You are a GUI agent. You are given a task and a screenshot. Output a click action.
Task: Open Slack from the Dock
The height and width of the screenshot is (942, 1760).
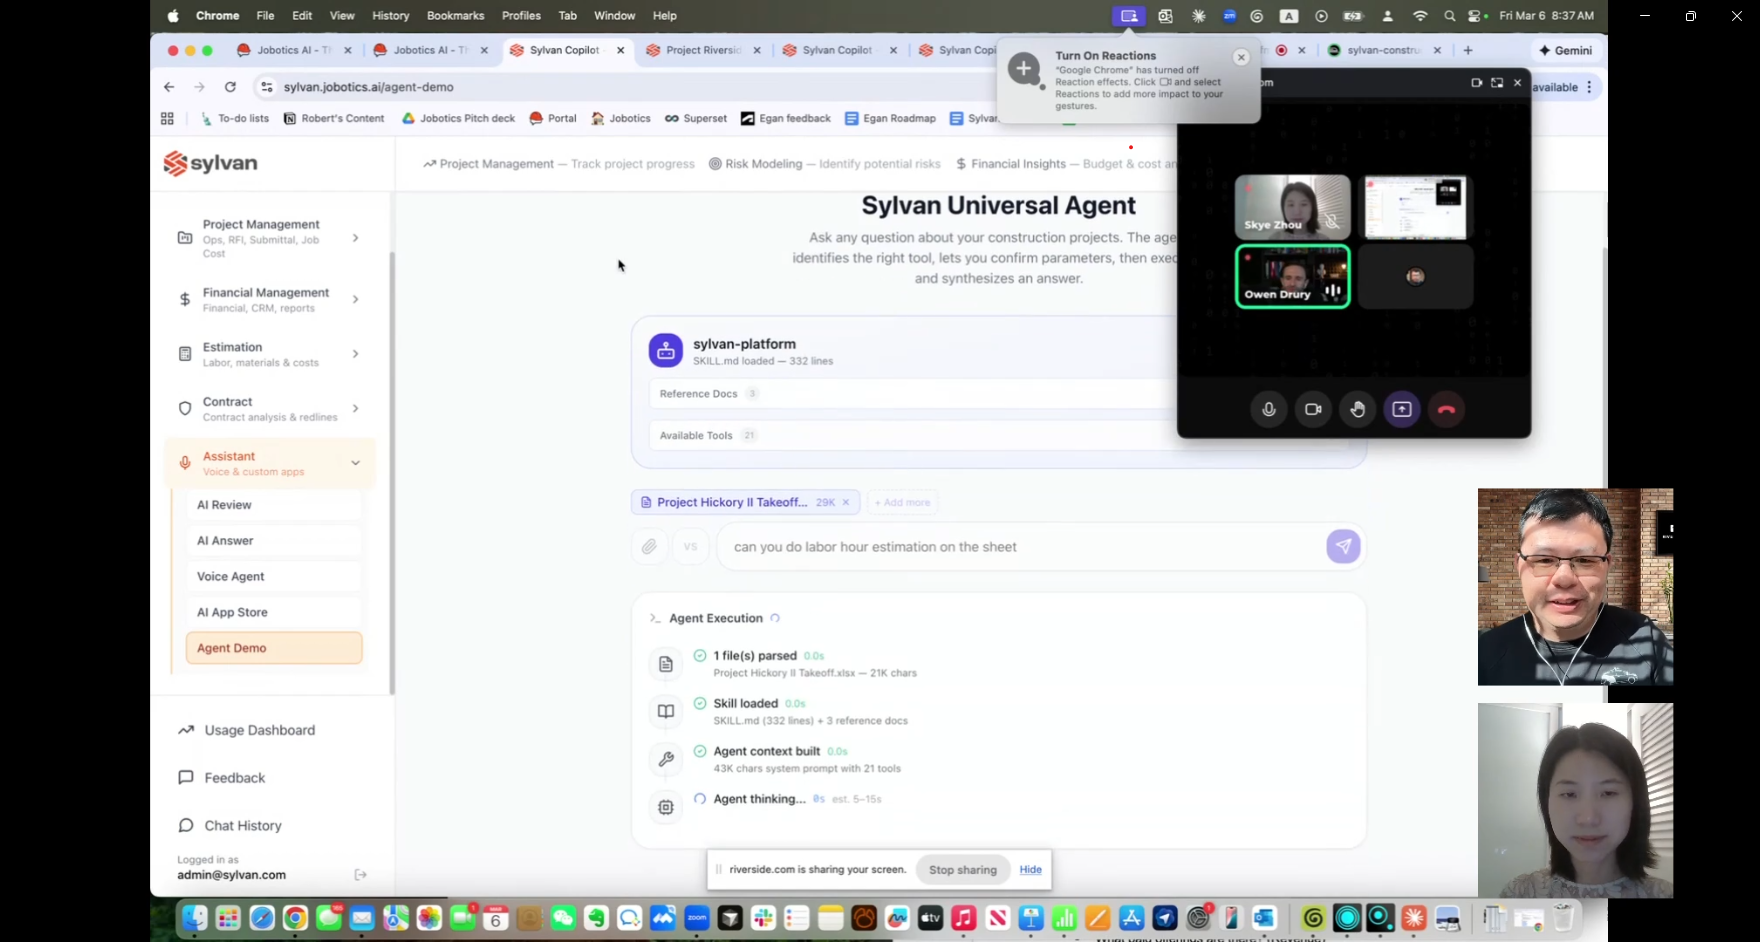click(x=763, y=918)
